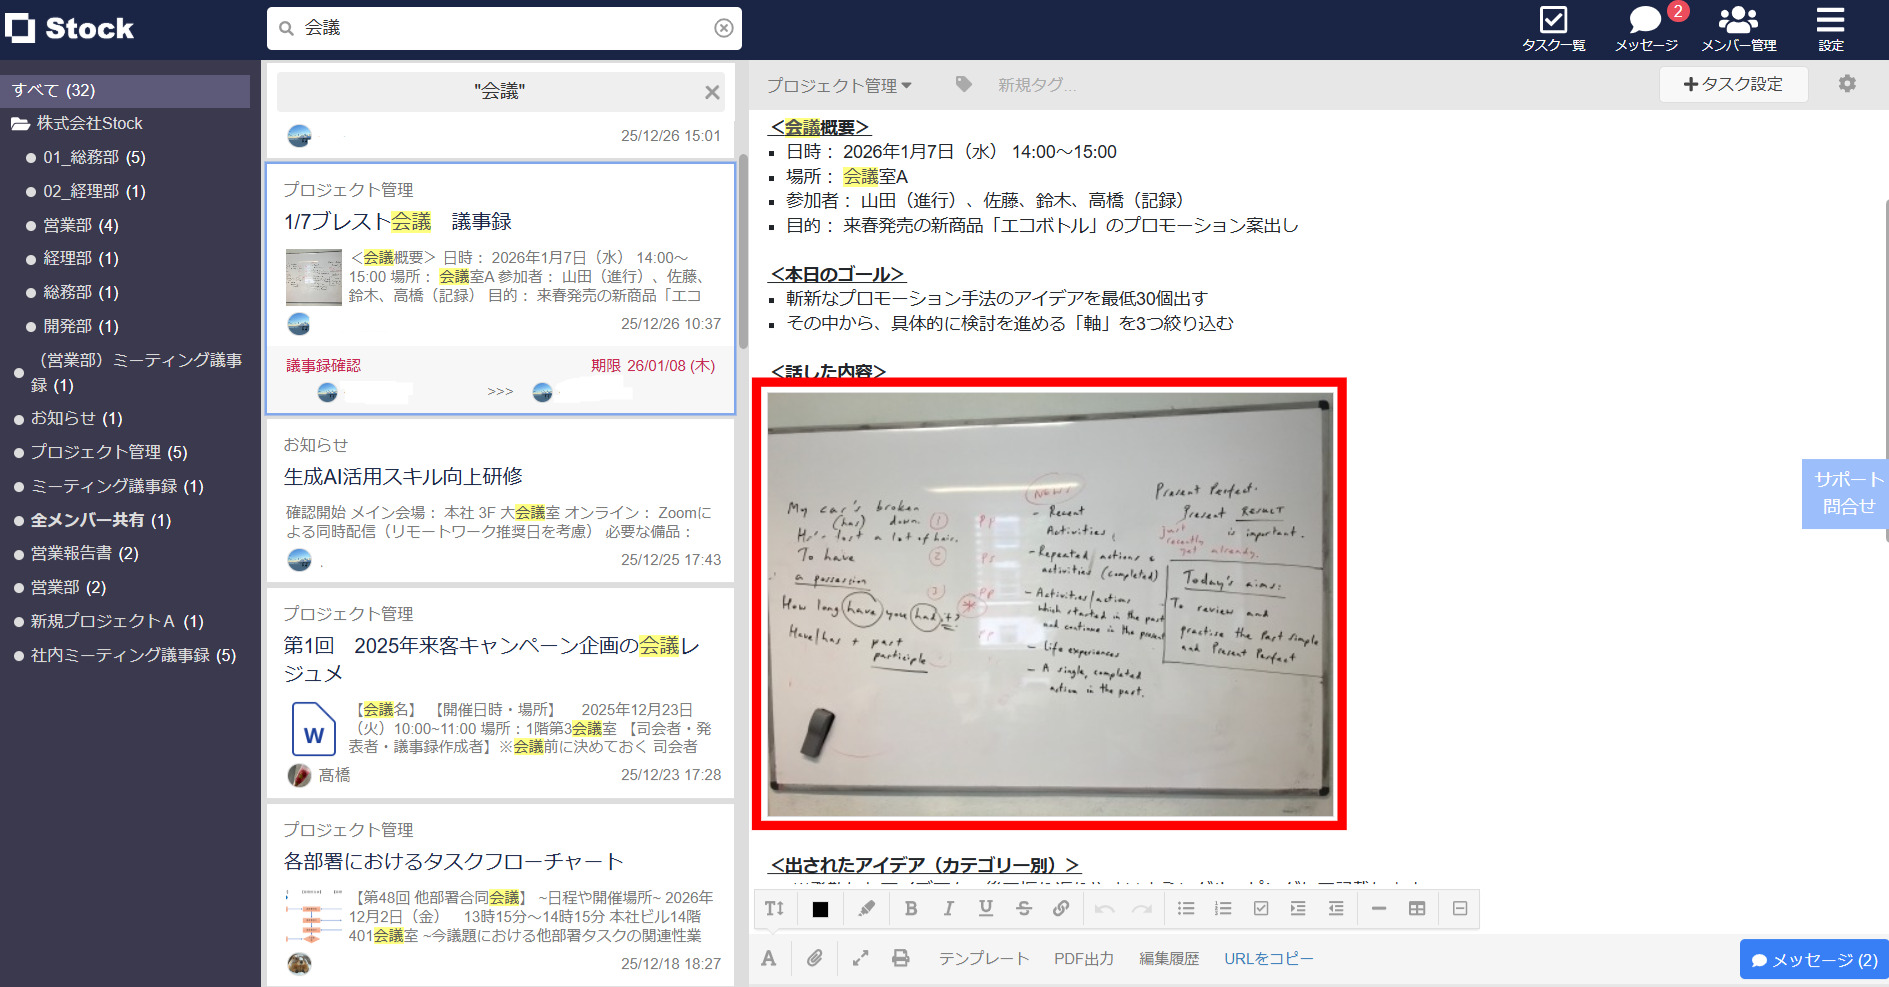This screenshot has height=987, width=1889.
Task: Insert a checkbox list item
Action: 1261,908
